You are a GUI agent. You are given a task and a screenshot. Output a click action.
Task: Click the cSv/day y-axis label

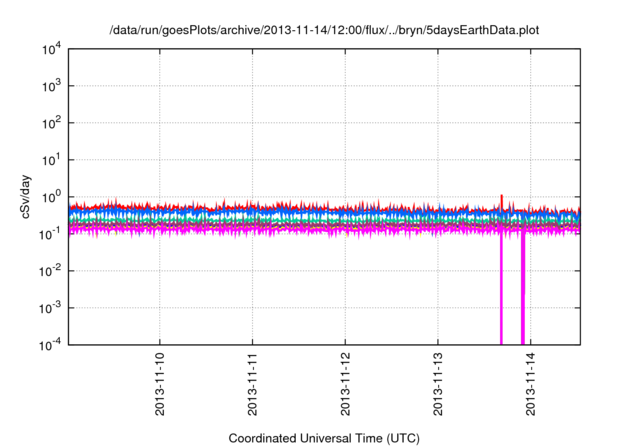pos(25,197)
